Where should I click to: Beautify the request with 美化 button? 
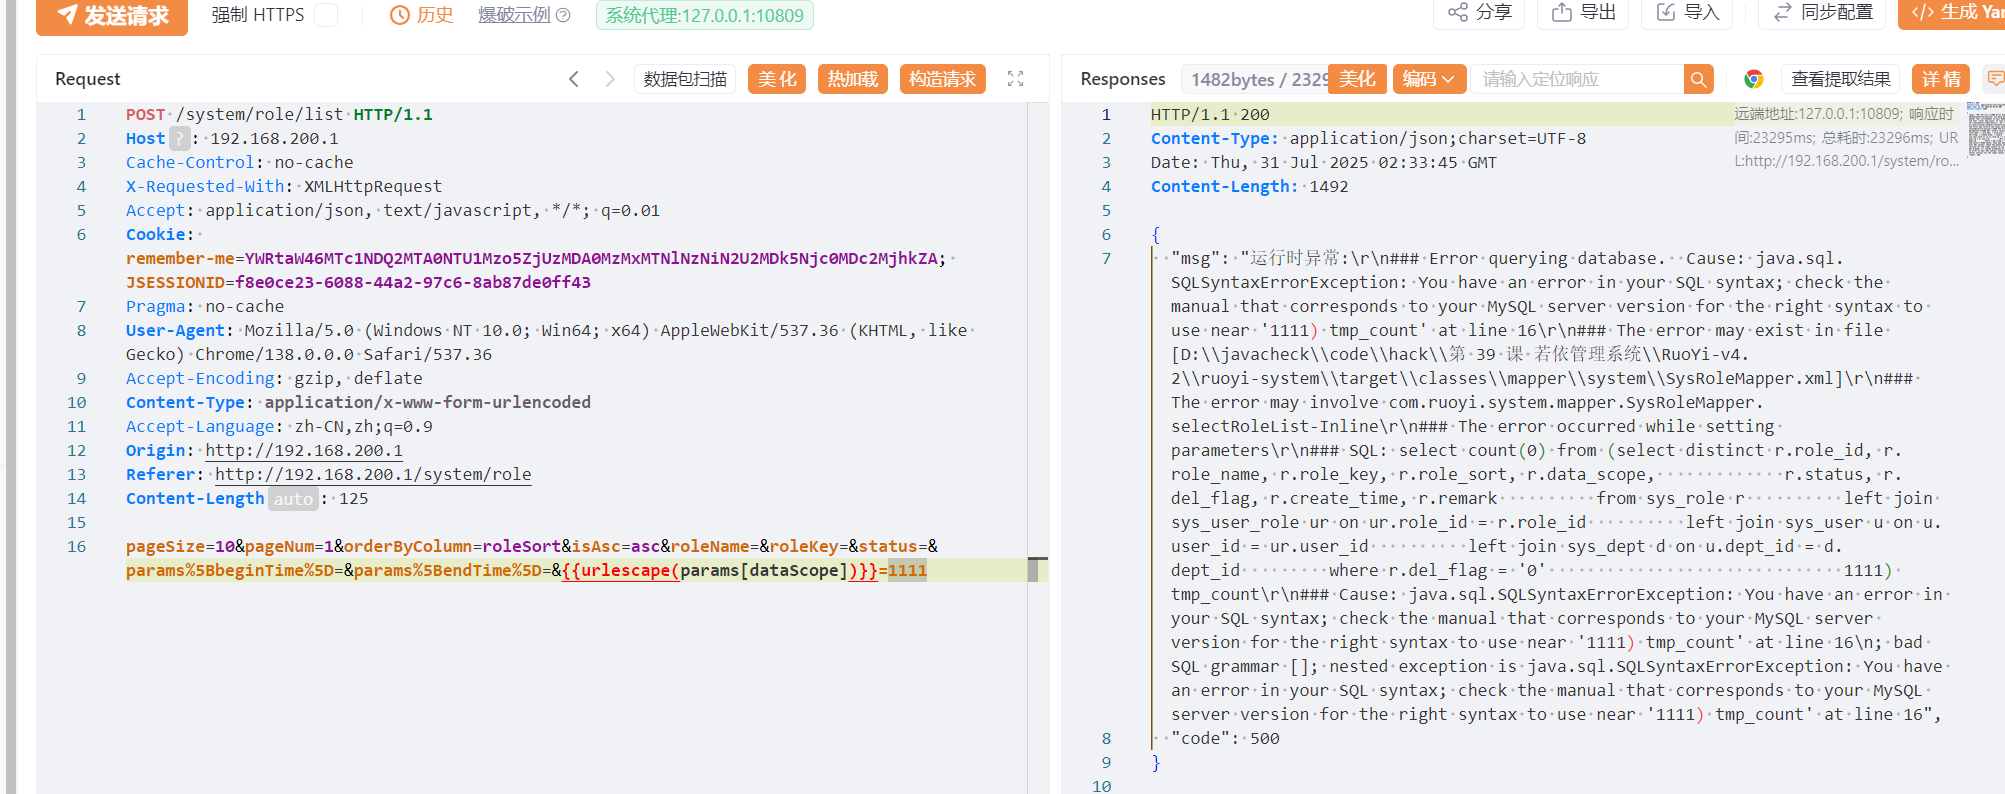click(x=777, y=79)
